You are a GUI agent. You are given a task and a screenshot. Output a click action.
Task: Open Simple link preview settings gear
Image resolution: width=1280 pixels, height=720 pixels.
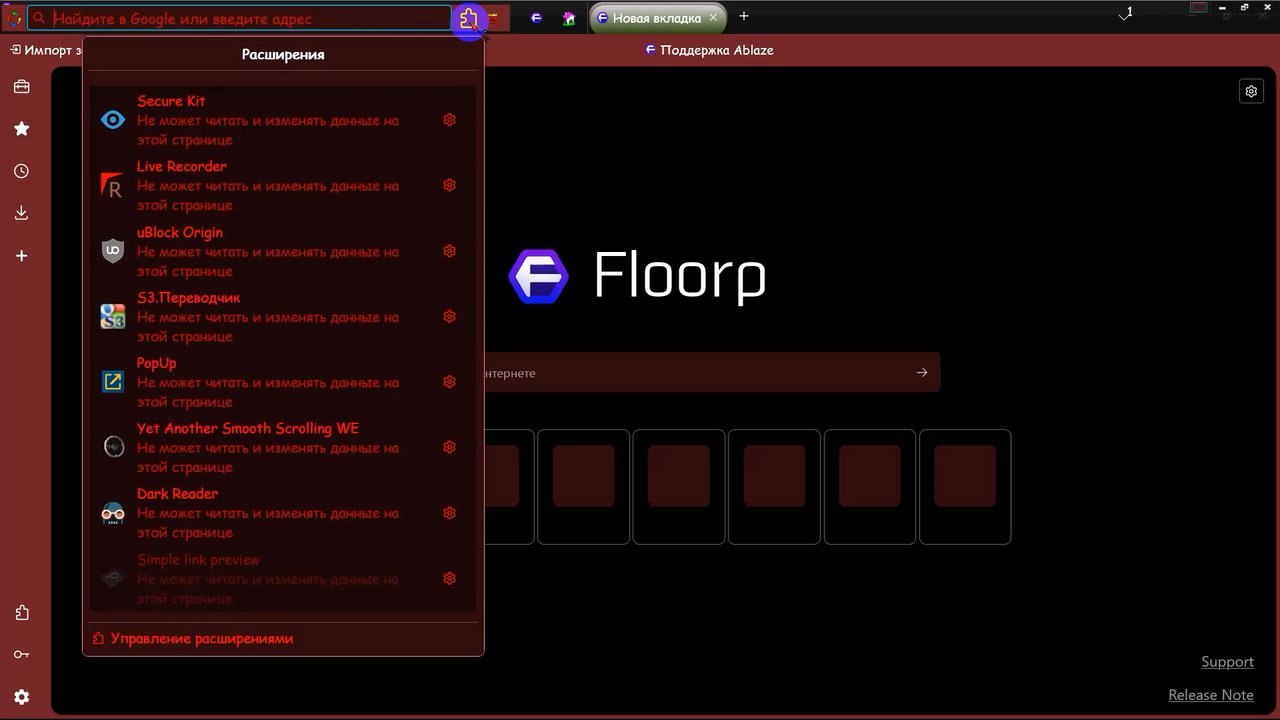pyautogui.click(x=450, y=578)
